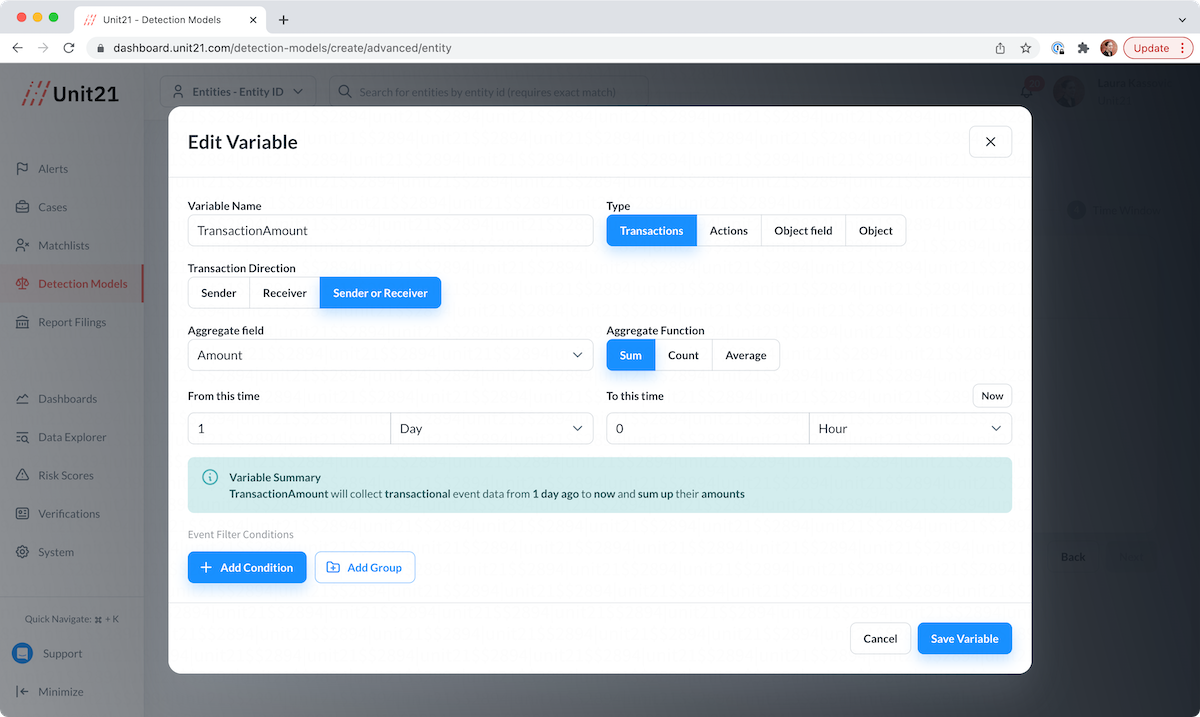Open Dashboards in the sidebar

[68, 399]
